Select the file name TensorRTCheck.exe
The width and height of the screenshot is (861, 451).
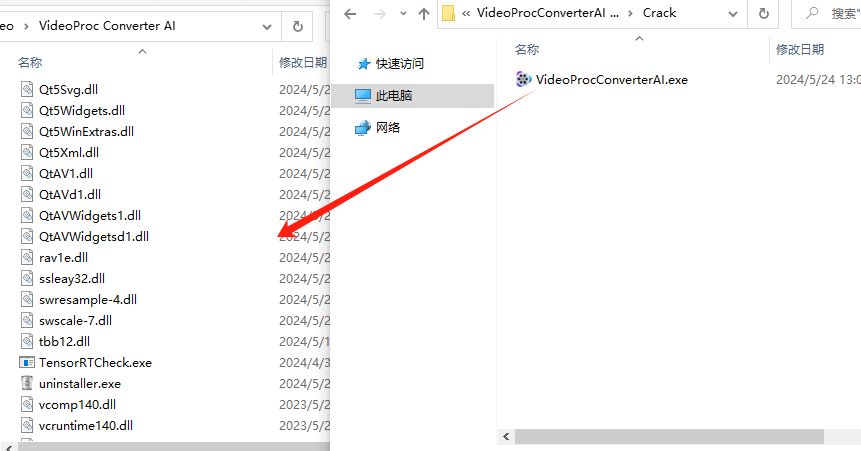tap(95, 363)
